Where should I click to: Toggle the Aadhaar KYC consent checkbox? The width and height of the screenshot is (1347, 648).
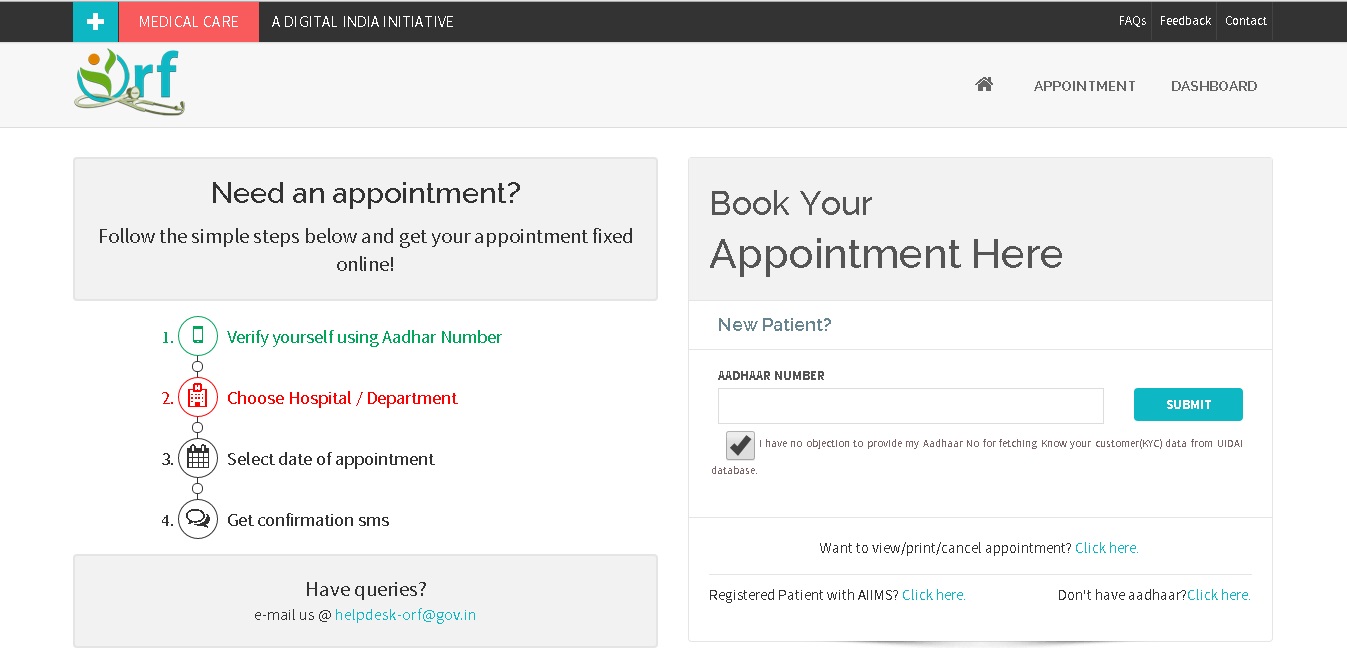pyautogui.click(x=741, y=445)
